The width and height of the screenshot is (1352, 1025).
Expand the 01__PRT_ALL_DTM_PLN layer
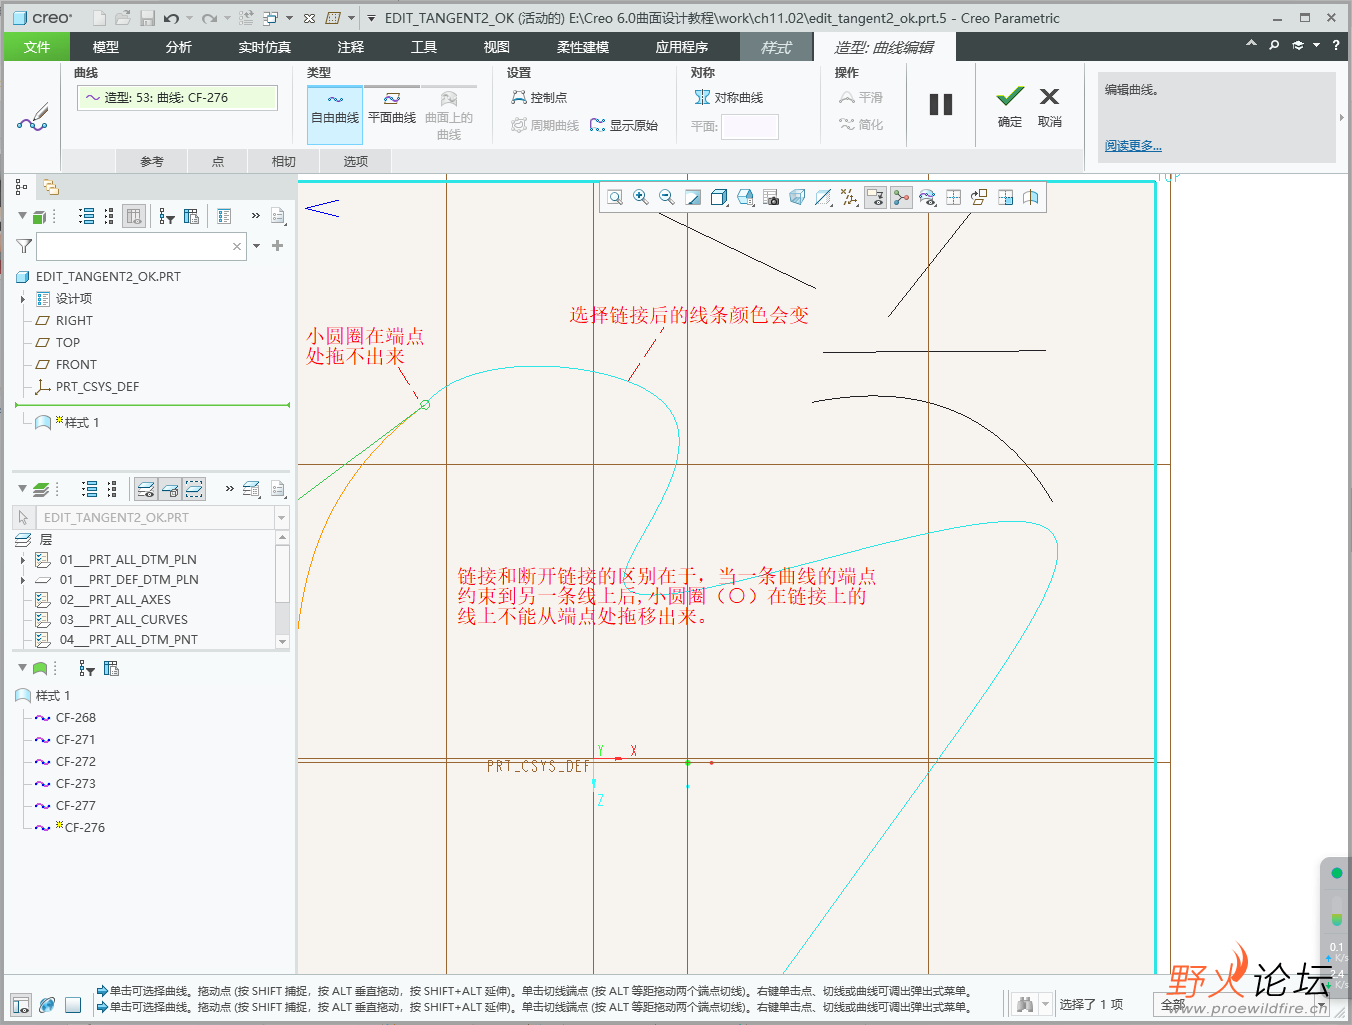[23, 560]
